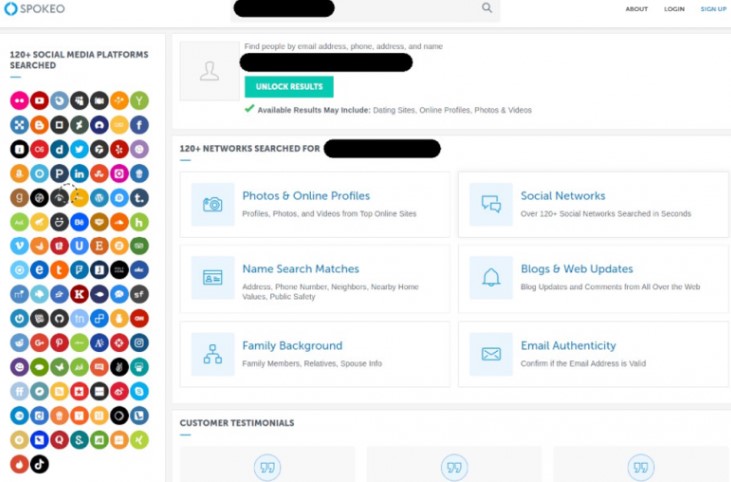Open the Login page
The height and width of the screenshot is (482, 731).
click(674, 9)
